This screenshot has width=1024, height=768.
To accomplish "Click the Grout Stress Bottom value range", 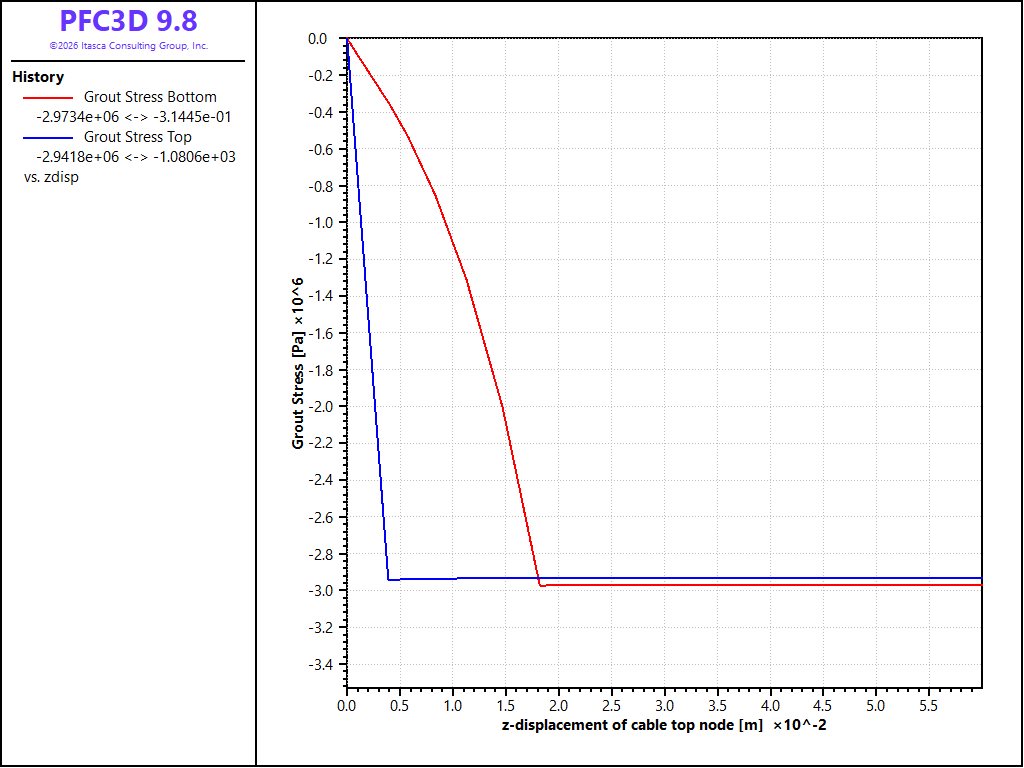I will (x=134, y=118).
